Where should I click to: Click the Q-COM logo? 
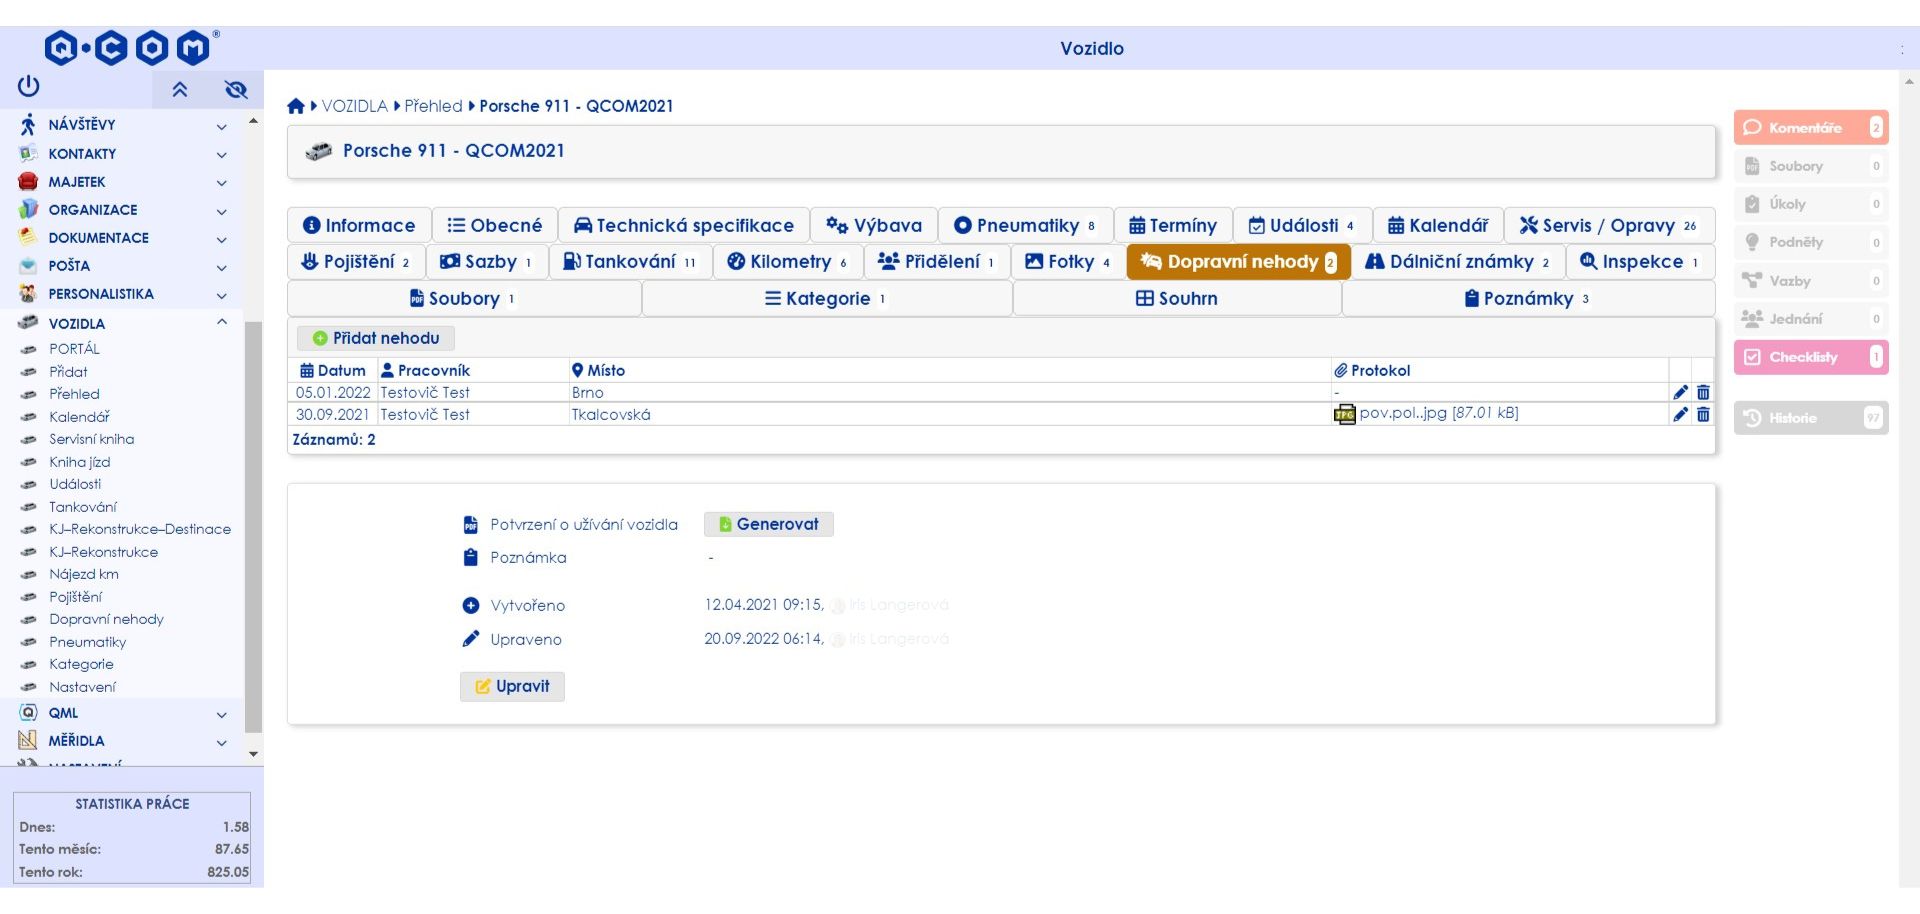tap(131, 47)
